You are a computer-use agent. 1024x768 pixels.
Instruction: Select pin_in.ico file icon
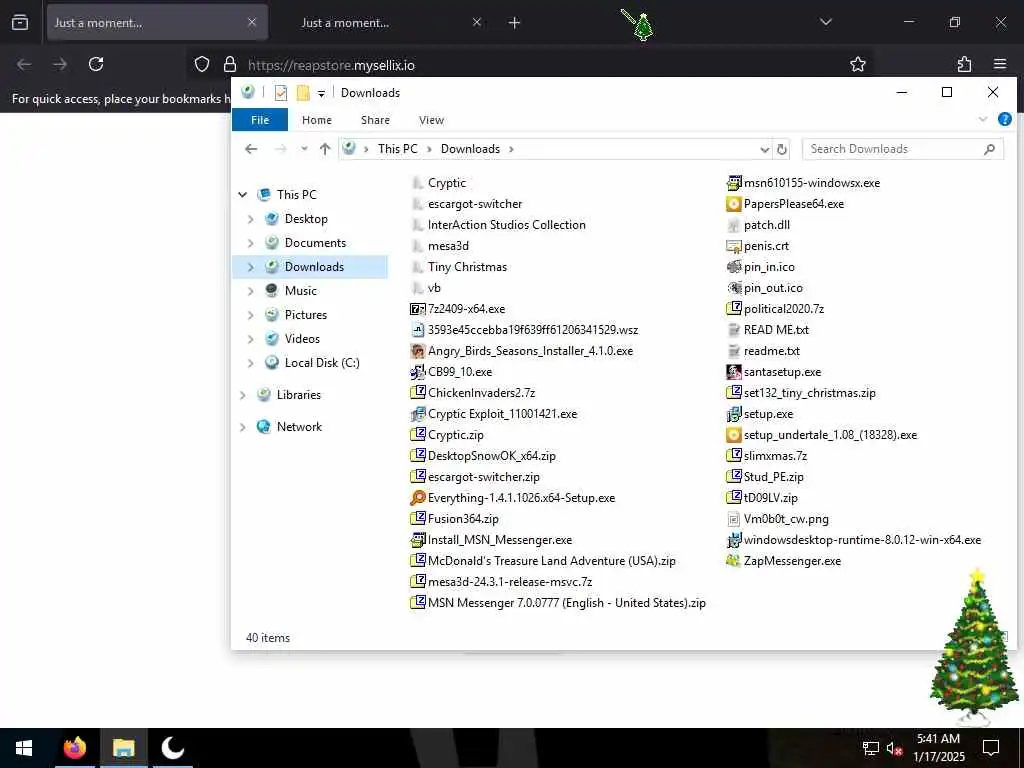(x=734, y=267)
